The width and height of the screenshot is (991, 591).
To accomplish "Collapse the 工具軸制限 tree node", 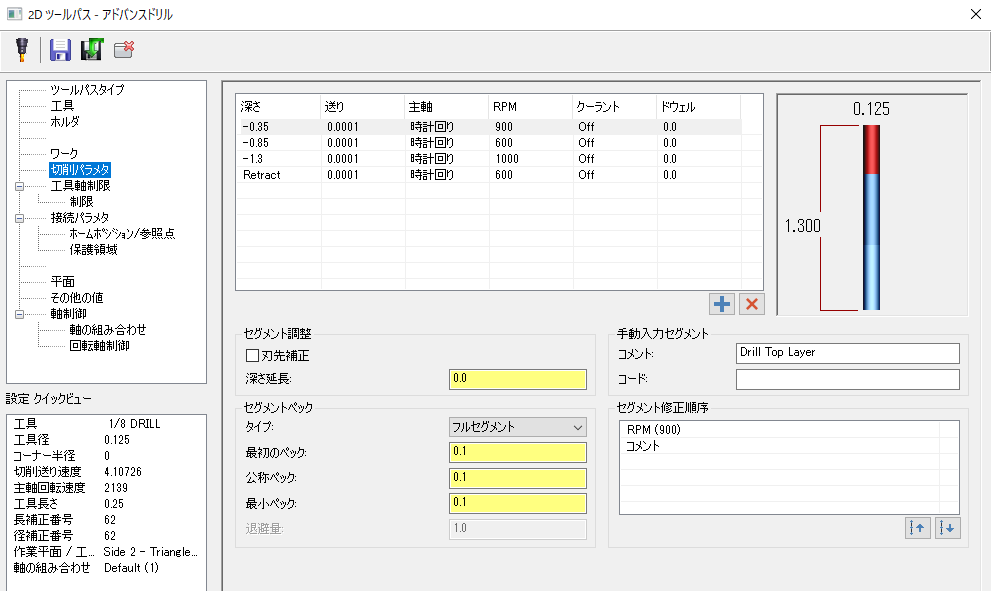I will (x=20, y=186).
